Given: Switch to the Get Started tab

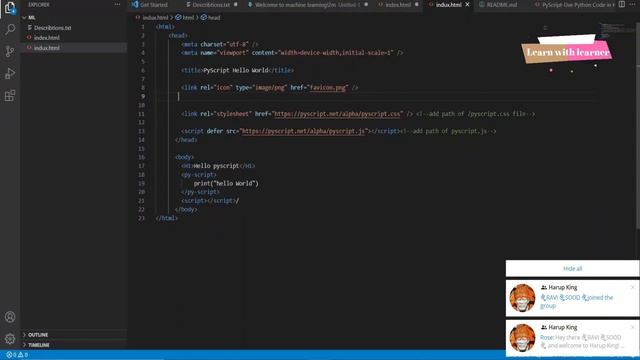Looking at the screenshot, I should (153, 4).
